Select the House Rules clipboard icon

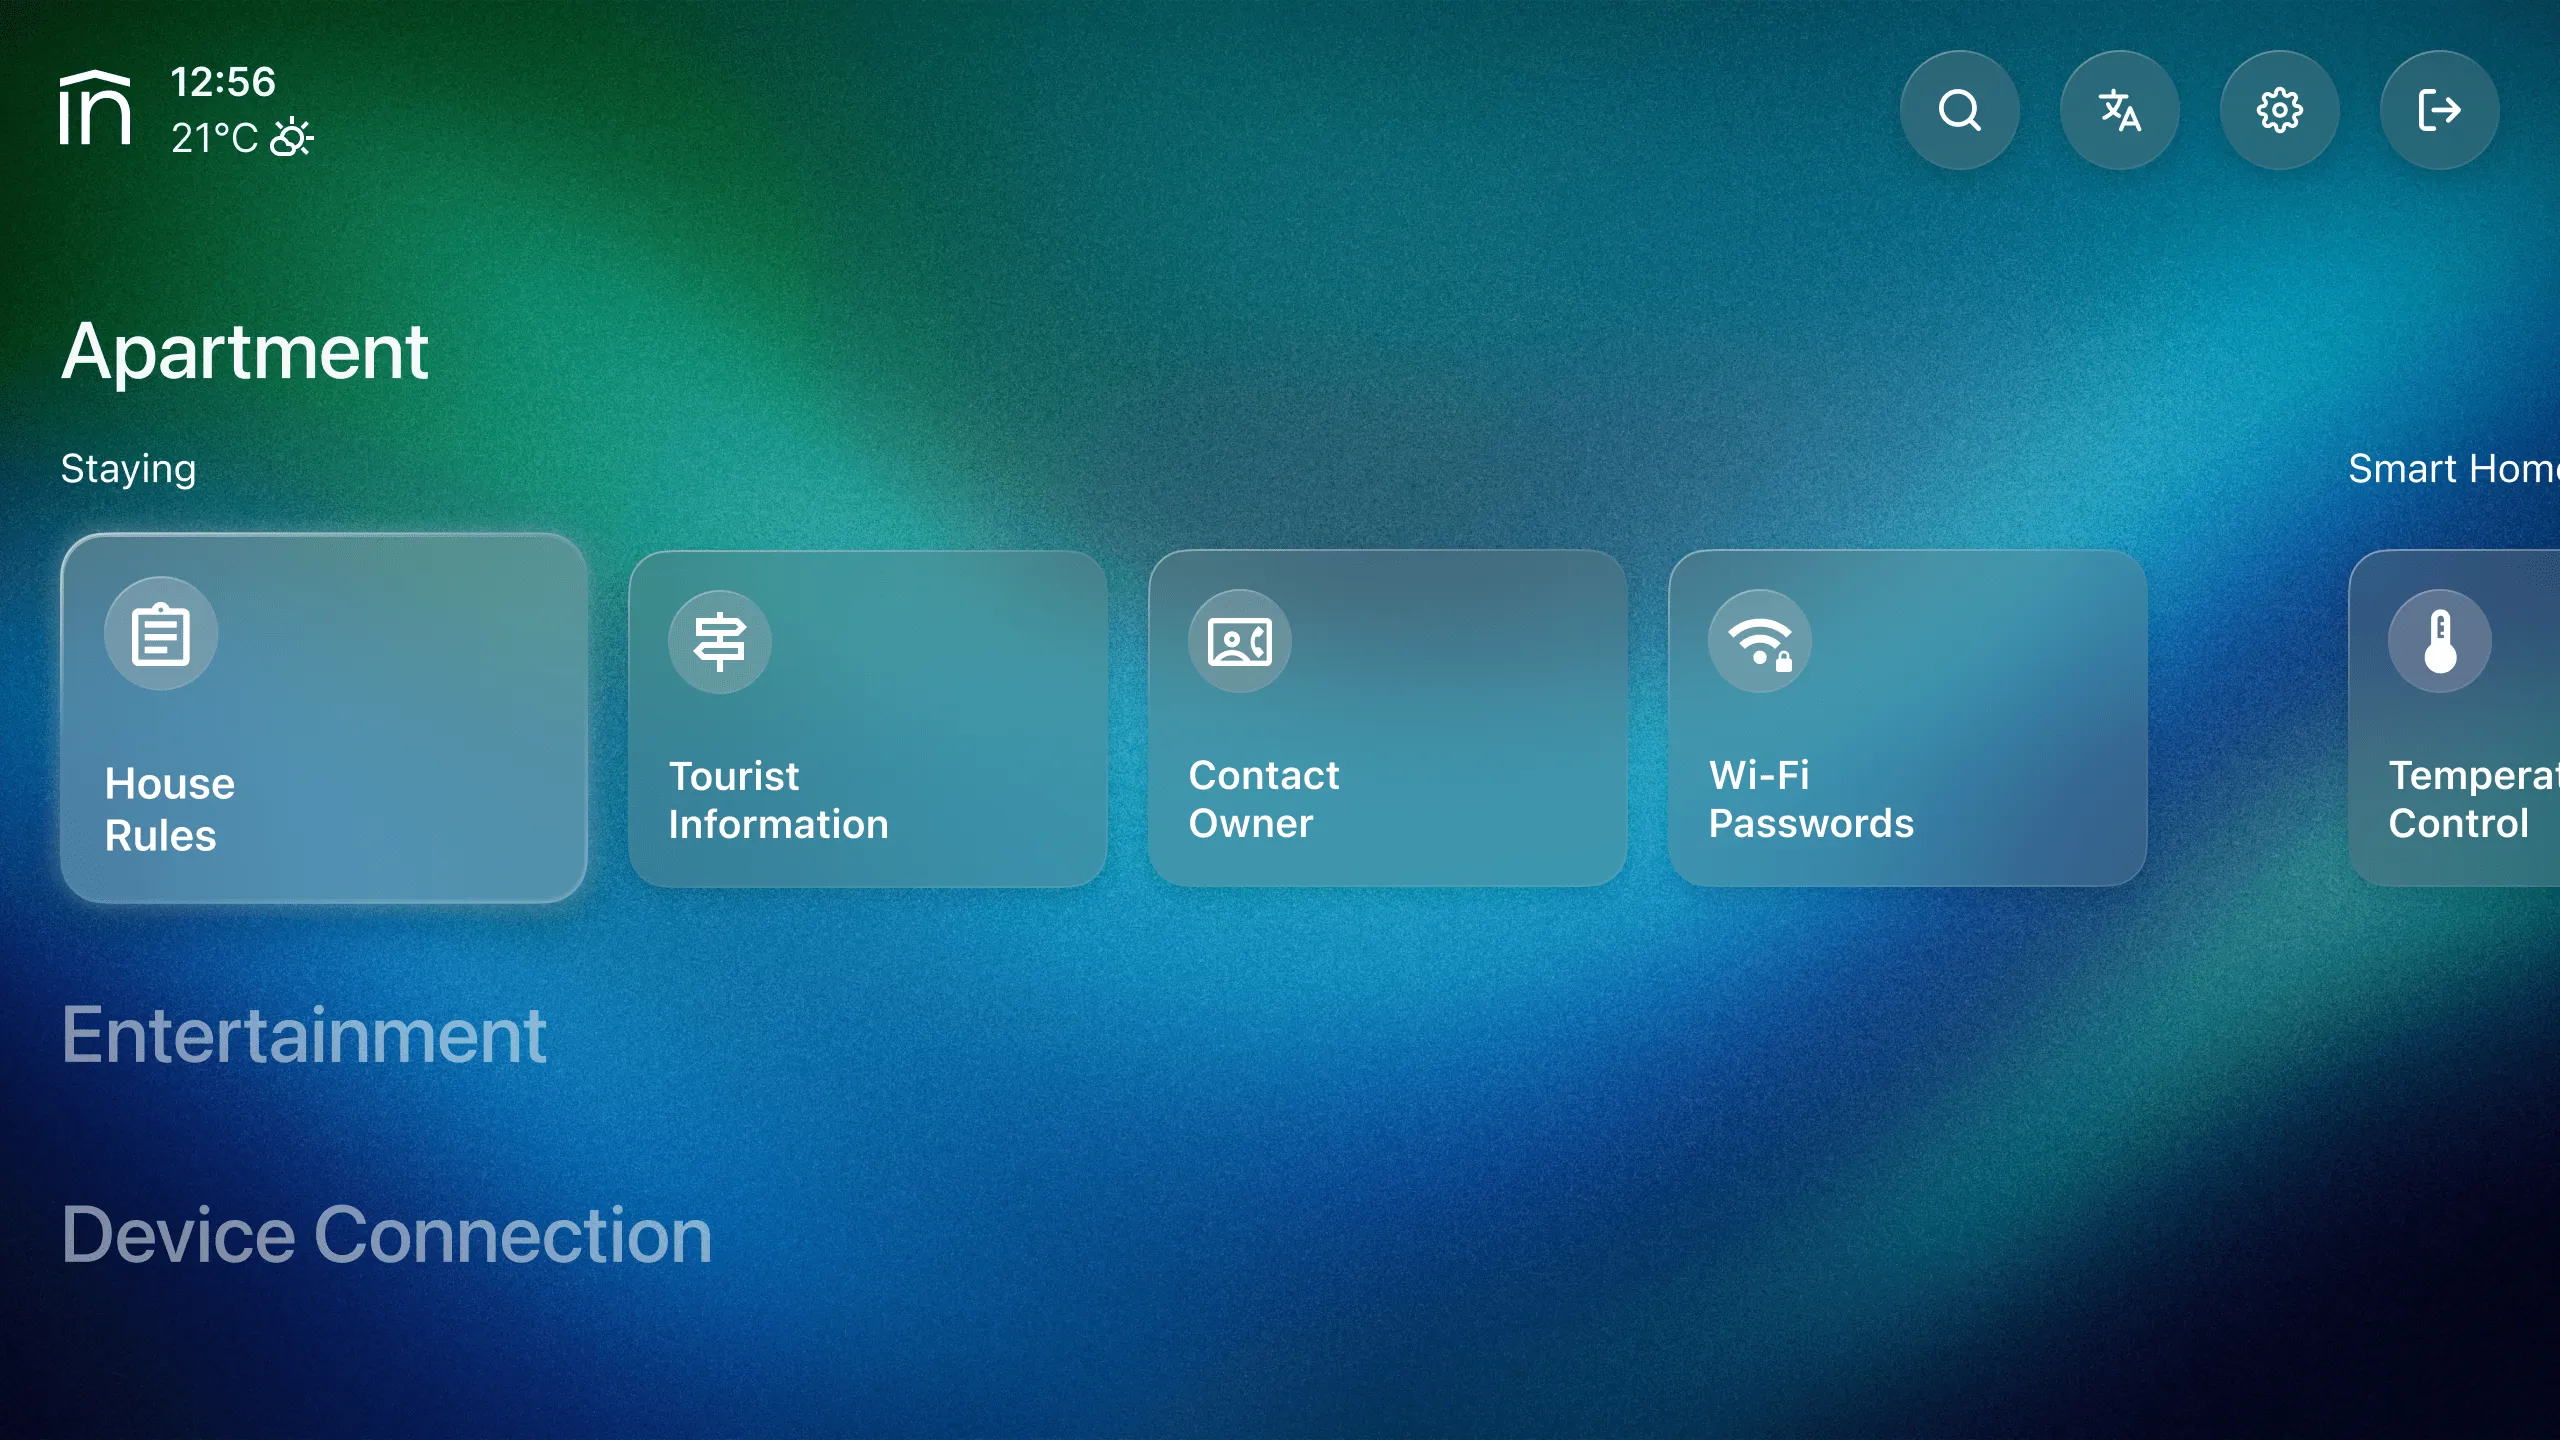pos(160,631)
